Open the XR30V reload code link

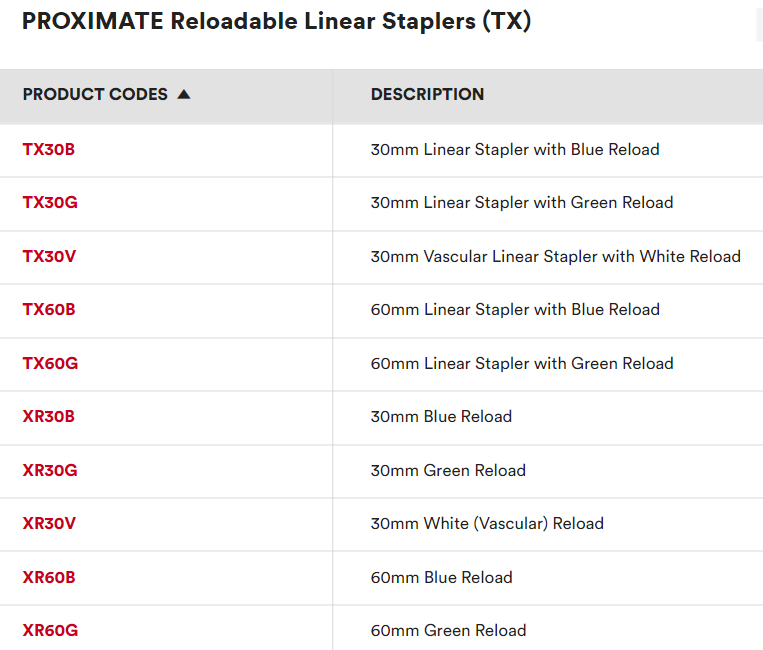49,523
